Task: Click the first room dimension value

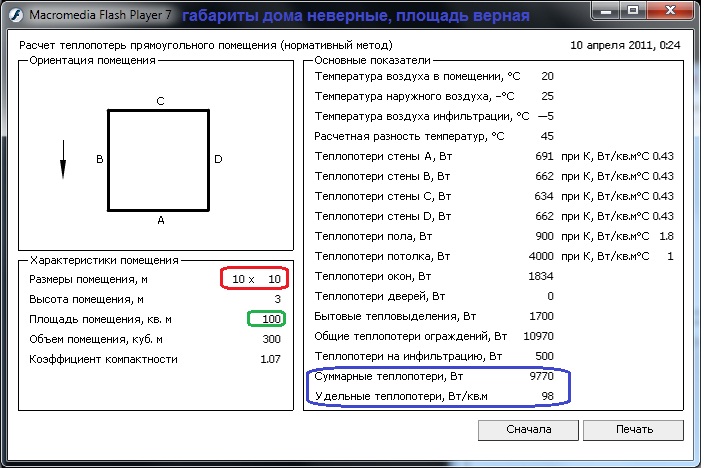Action: tap(238, 278)
